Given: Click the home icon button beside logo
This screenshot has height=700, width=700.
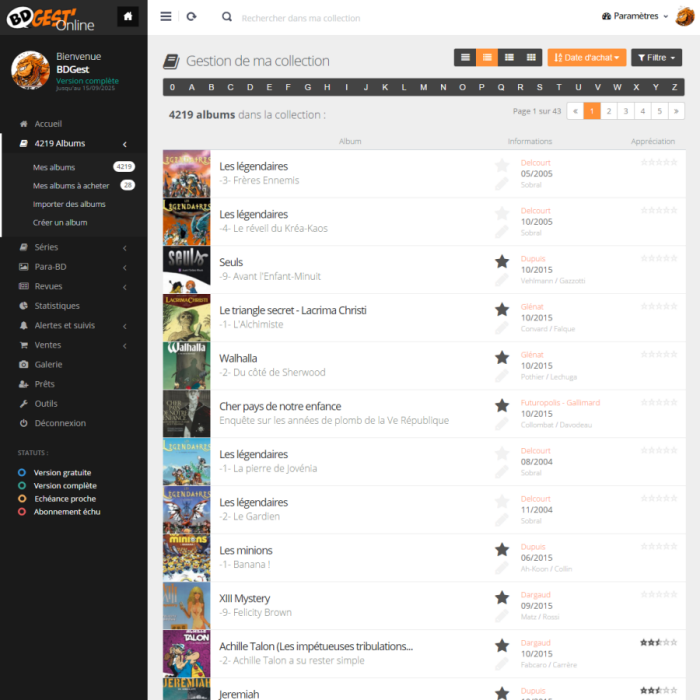Looking at the screenshot, I should [128, 17].
